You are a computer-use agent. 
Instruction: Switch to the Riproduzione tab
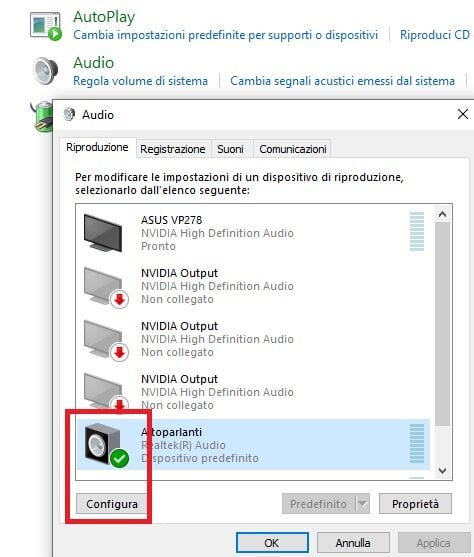click(x=98, y=147)
